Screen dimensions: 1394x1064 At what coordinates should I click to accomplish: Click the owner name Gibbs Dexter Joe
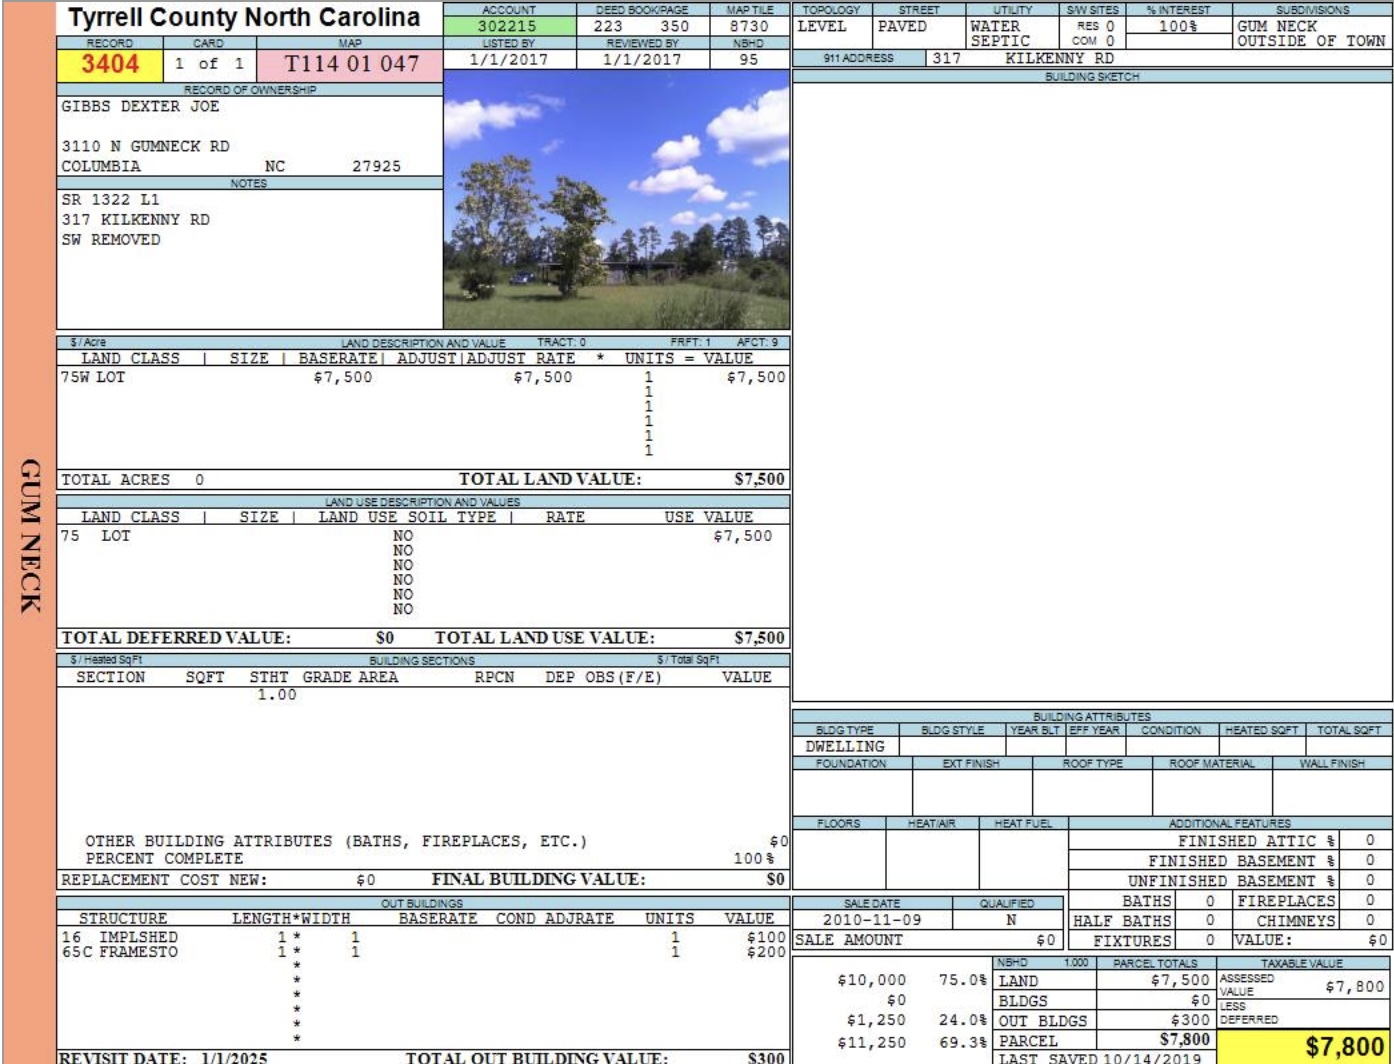[140, 106]
